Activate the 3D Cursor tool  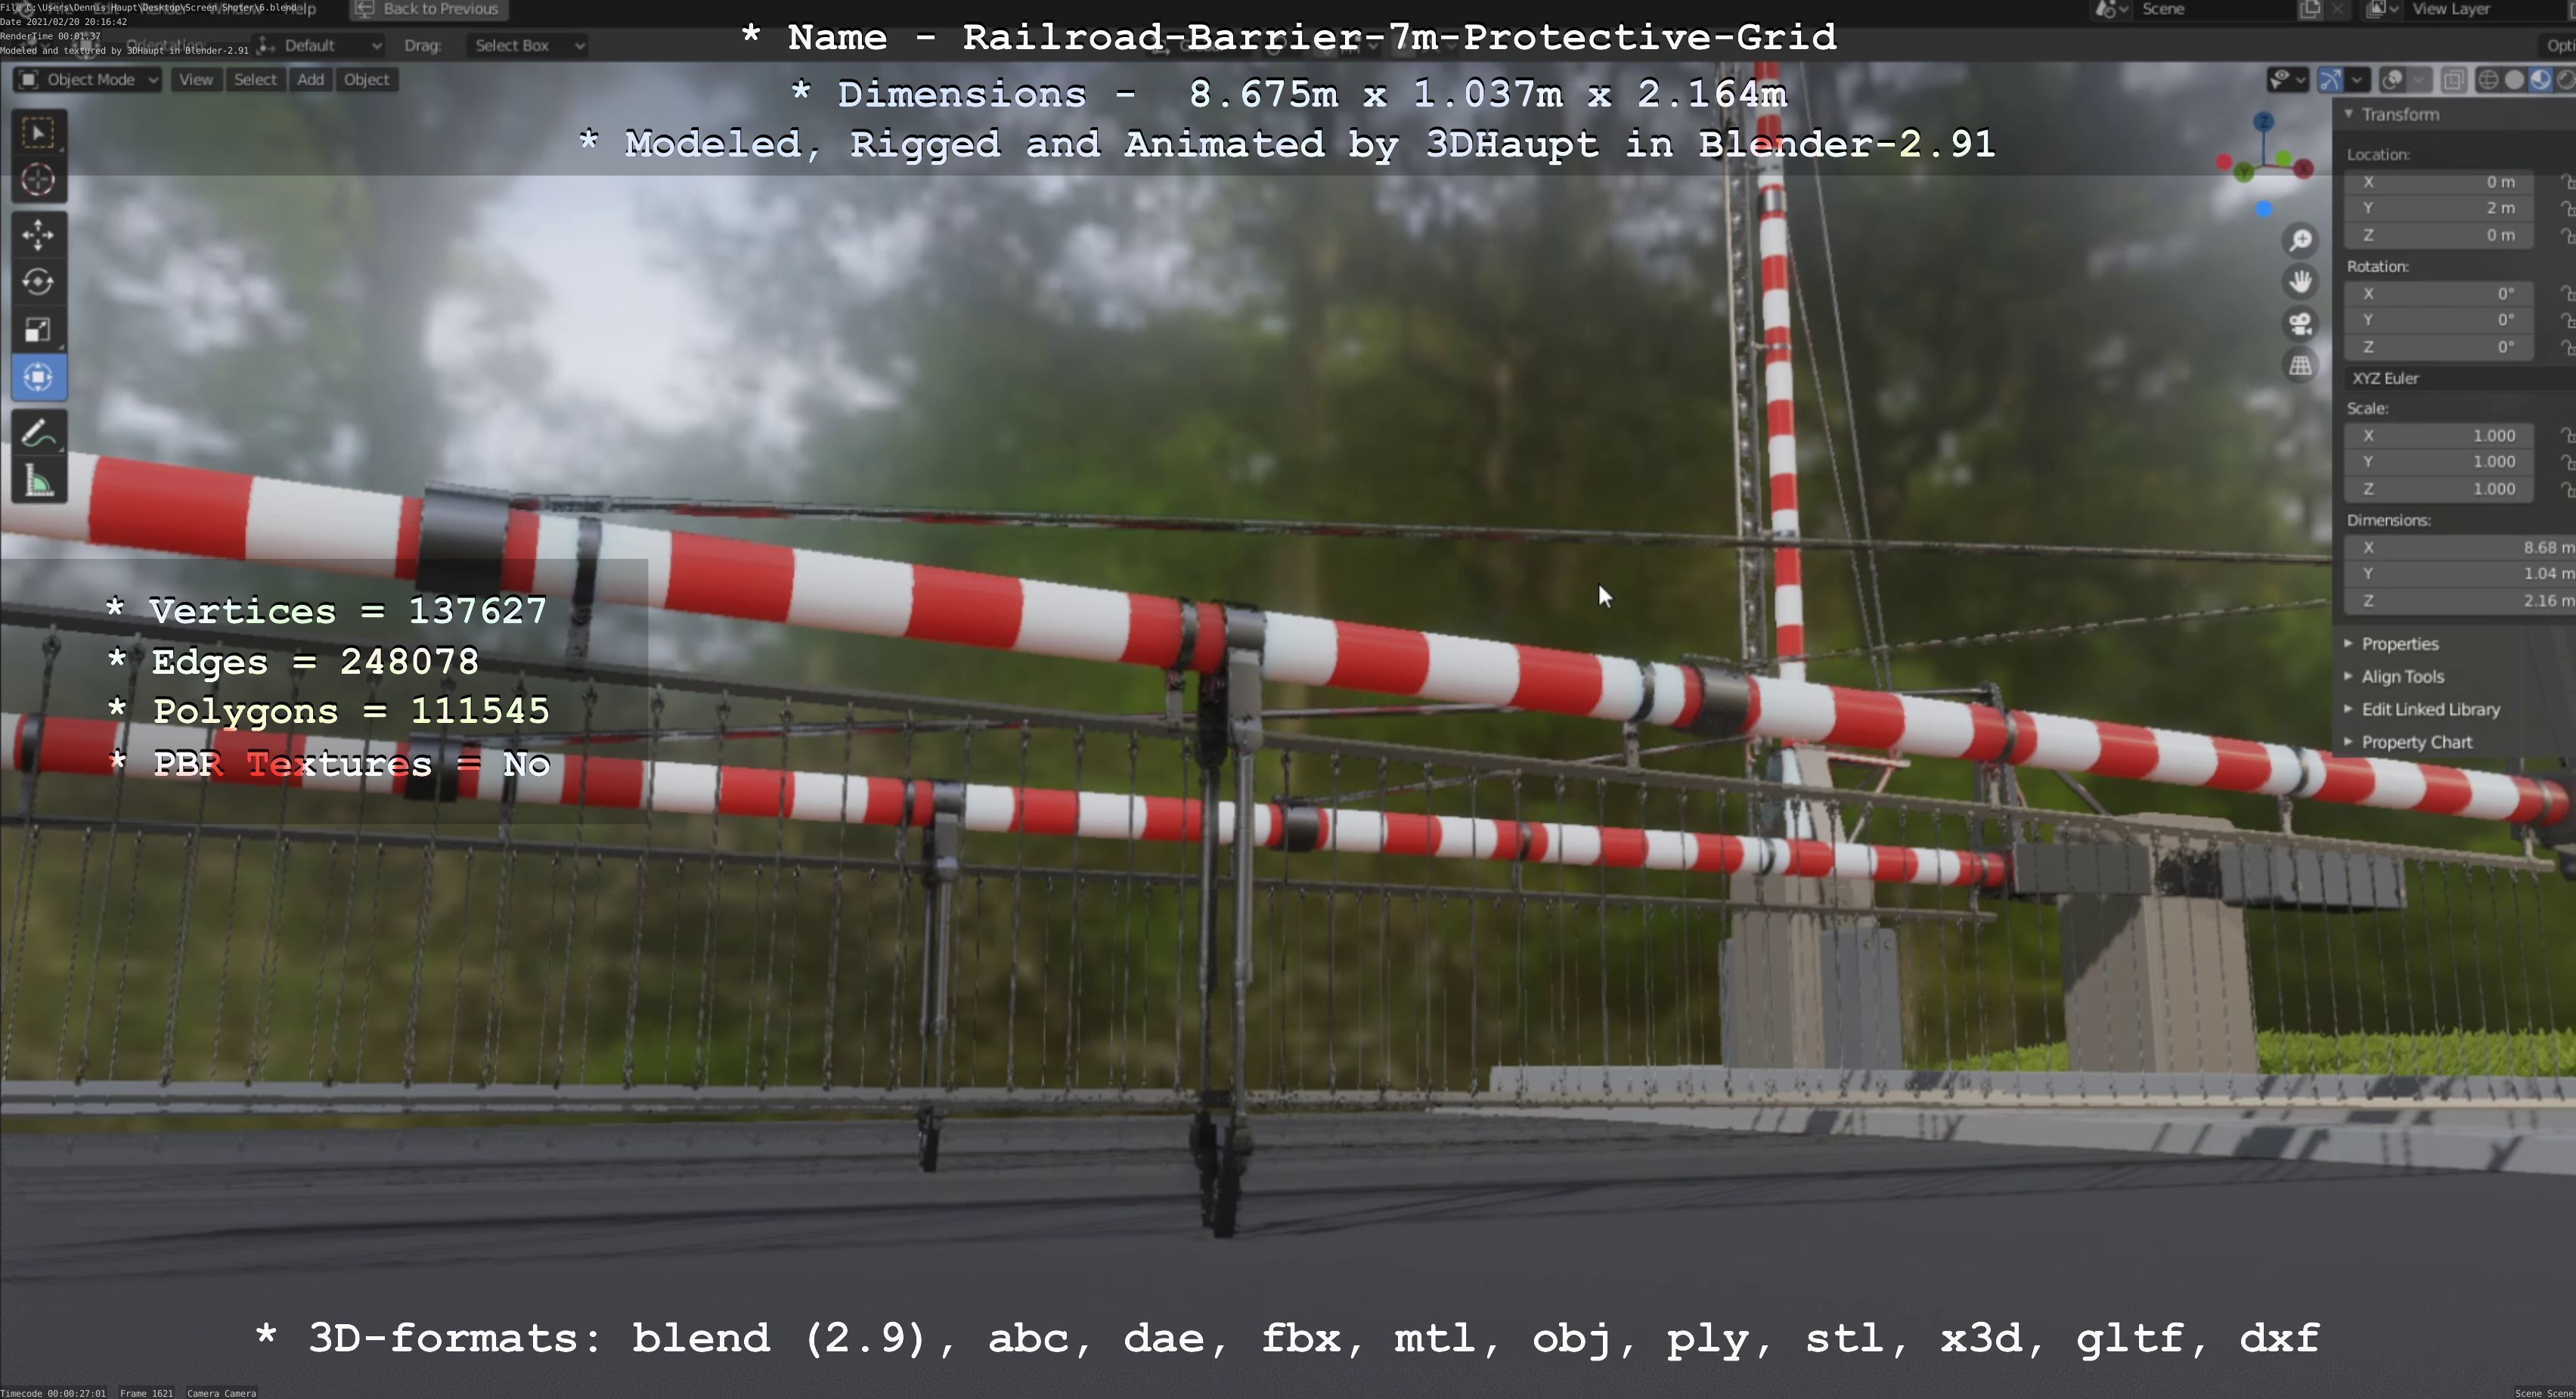point(38,180)
